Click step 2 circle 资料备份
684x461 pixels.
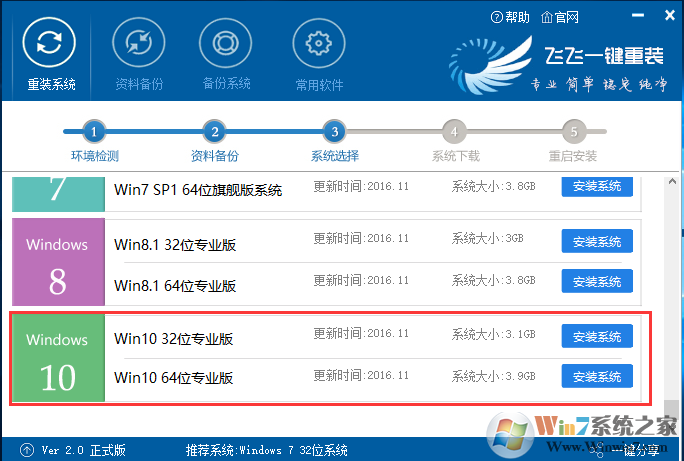215,131
